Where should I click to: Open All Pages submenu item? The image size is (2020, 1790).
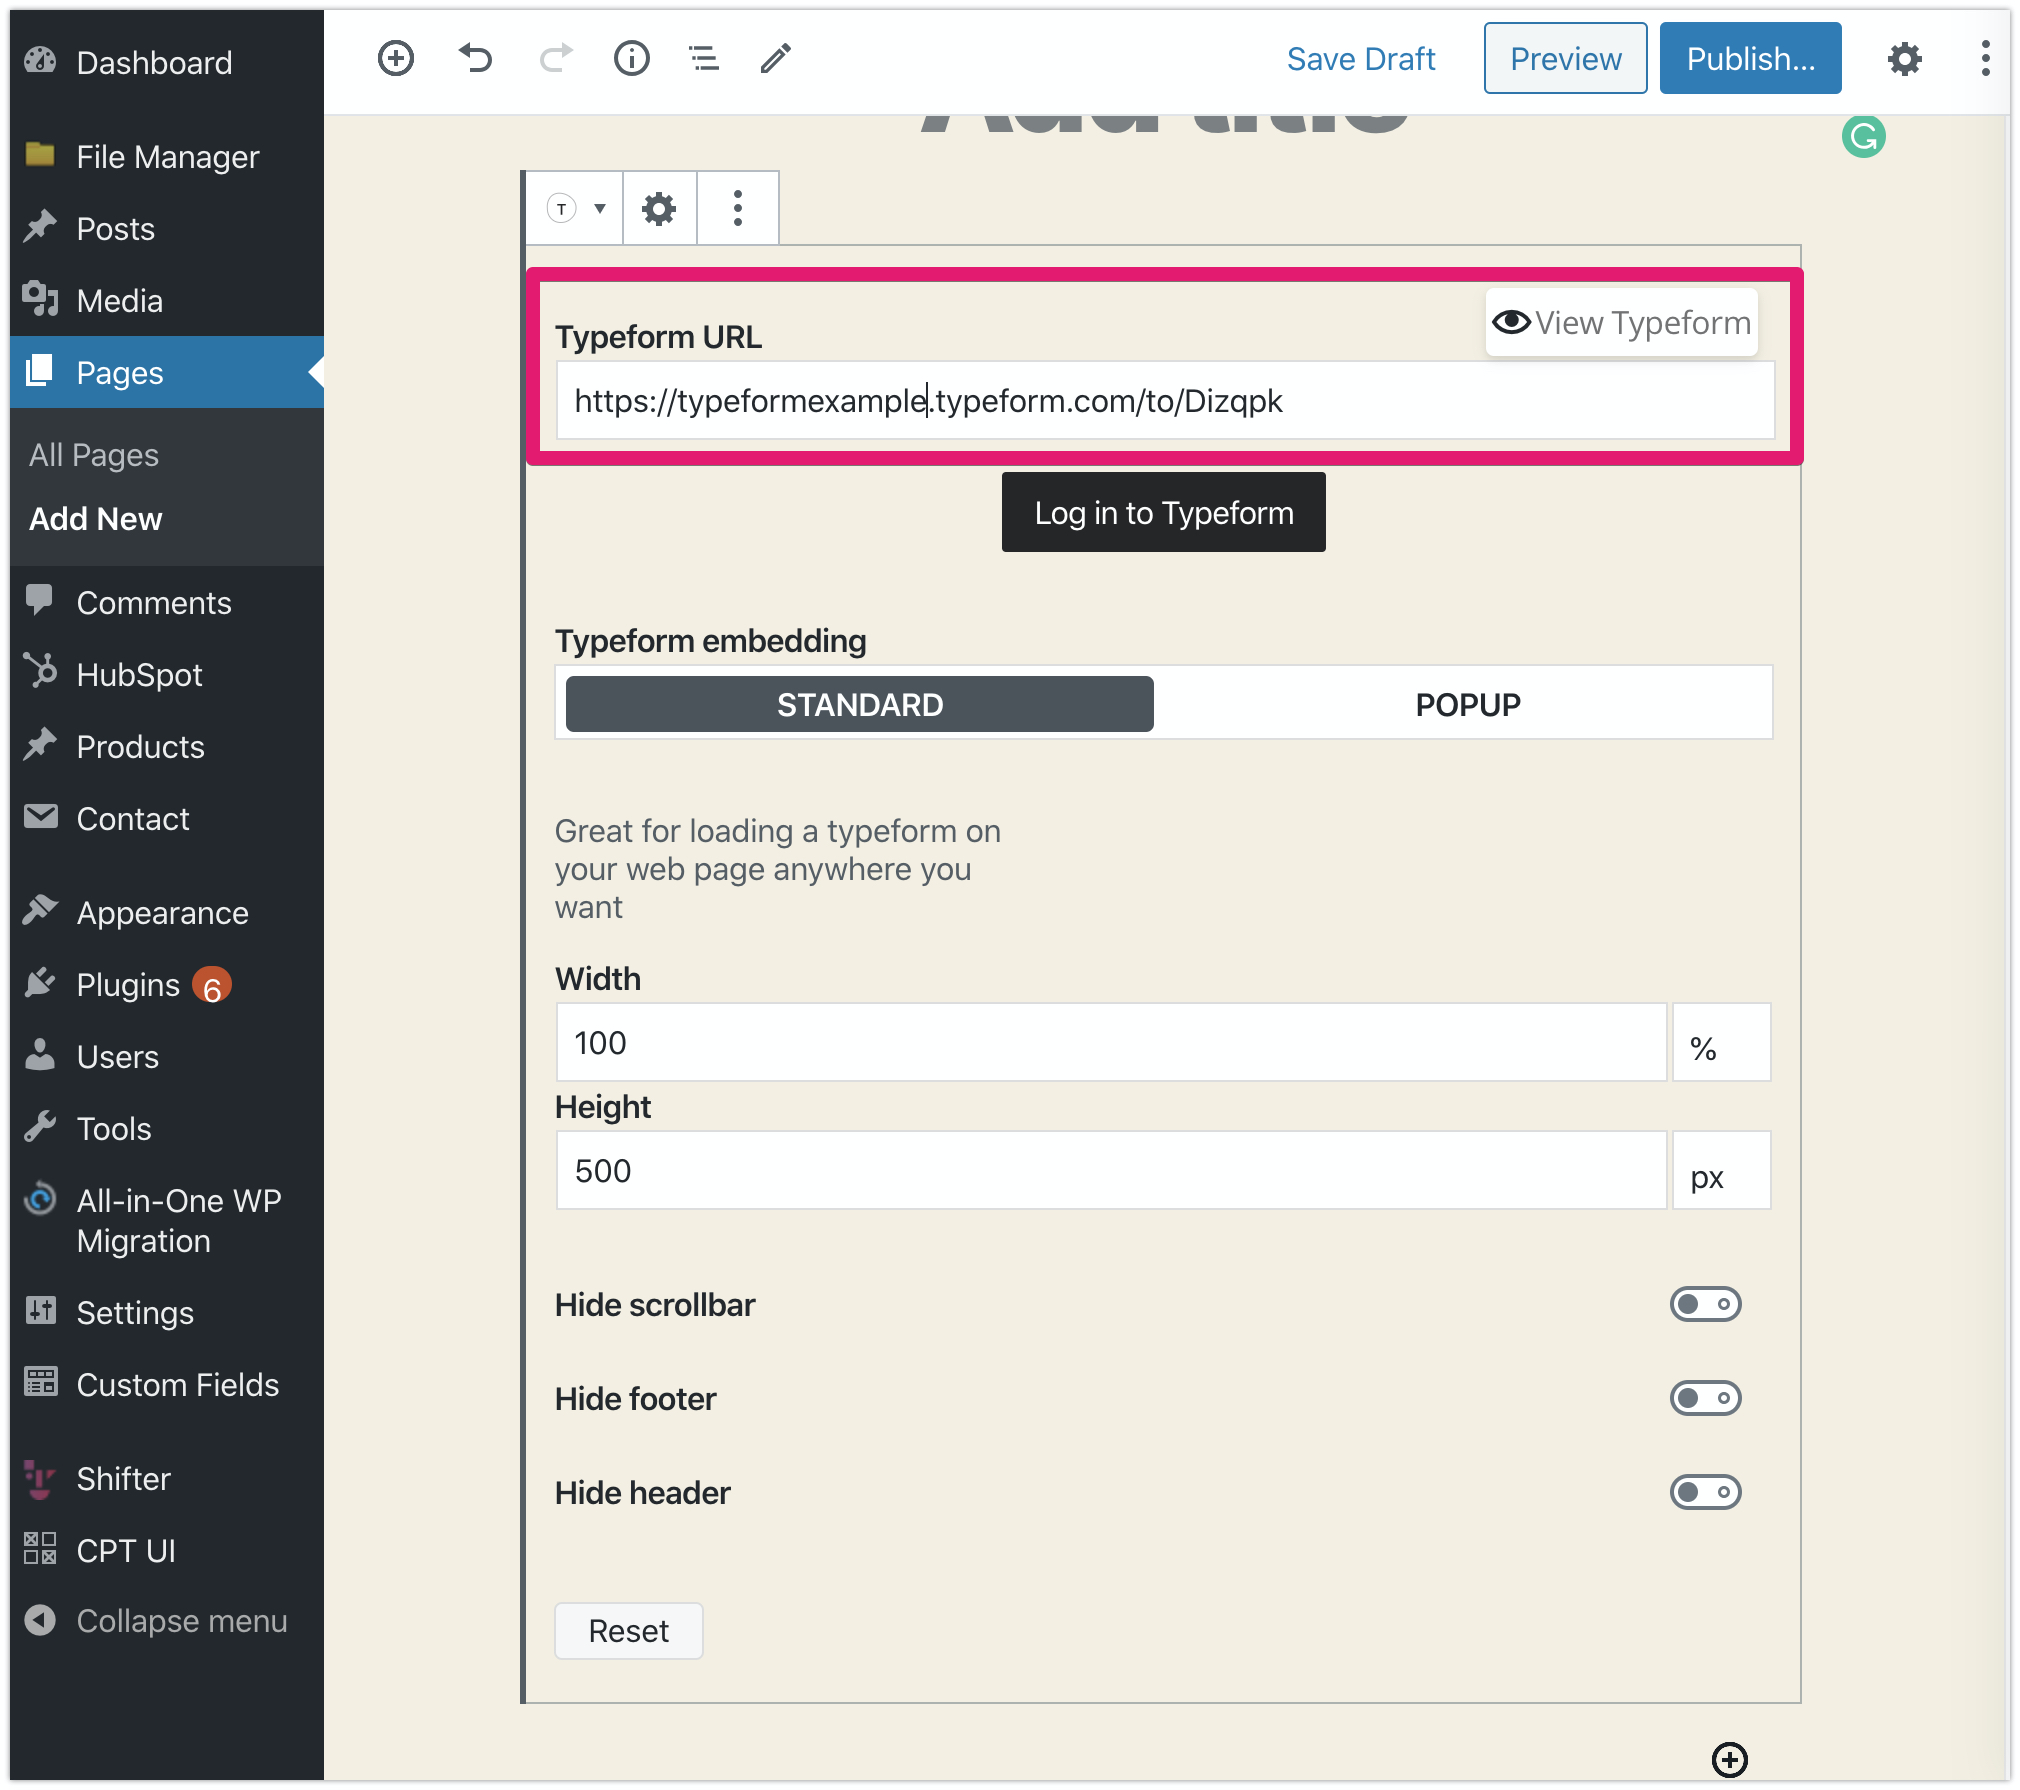pyautogui.click(x=94, y=455)
